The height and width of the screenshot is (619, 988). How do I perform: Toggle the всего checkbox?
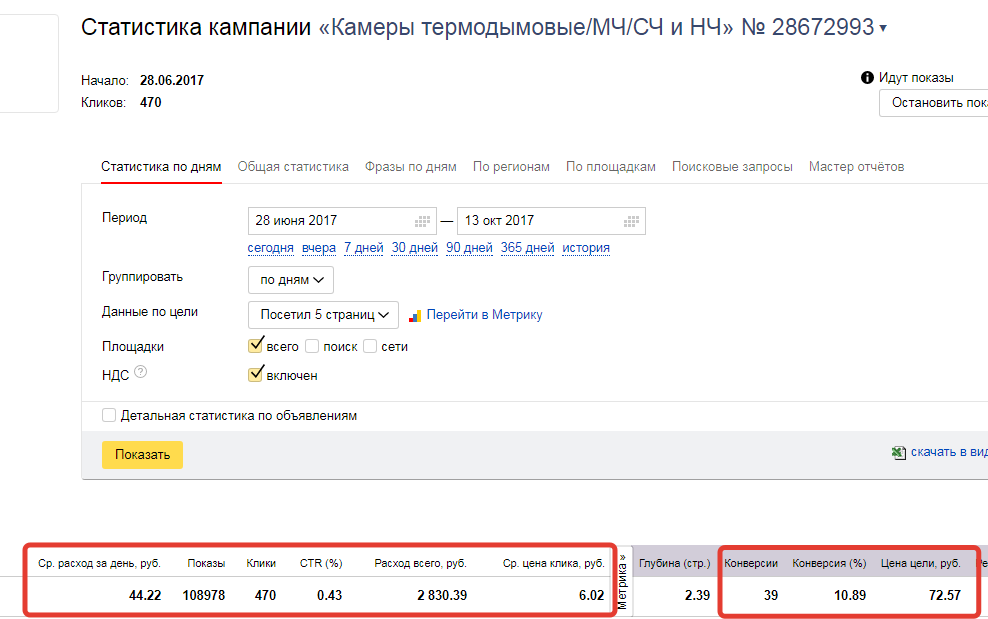(255, 345)
